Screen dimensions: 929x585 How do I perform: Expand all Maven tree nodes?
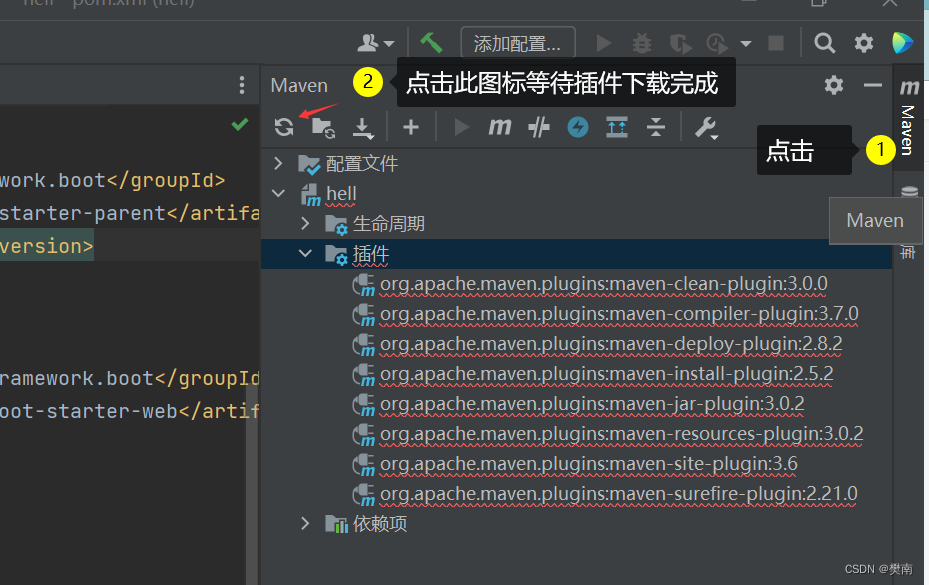point(617,127)
